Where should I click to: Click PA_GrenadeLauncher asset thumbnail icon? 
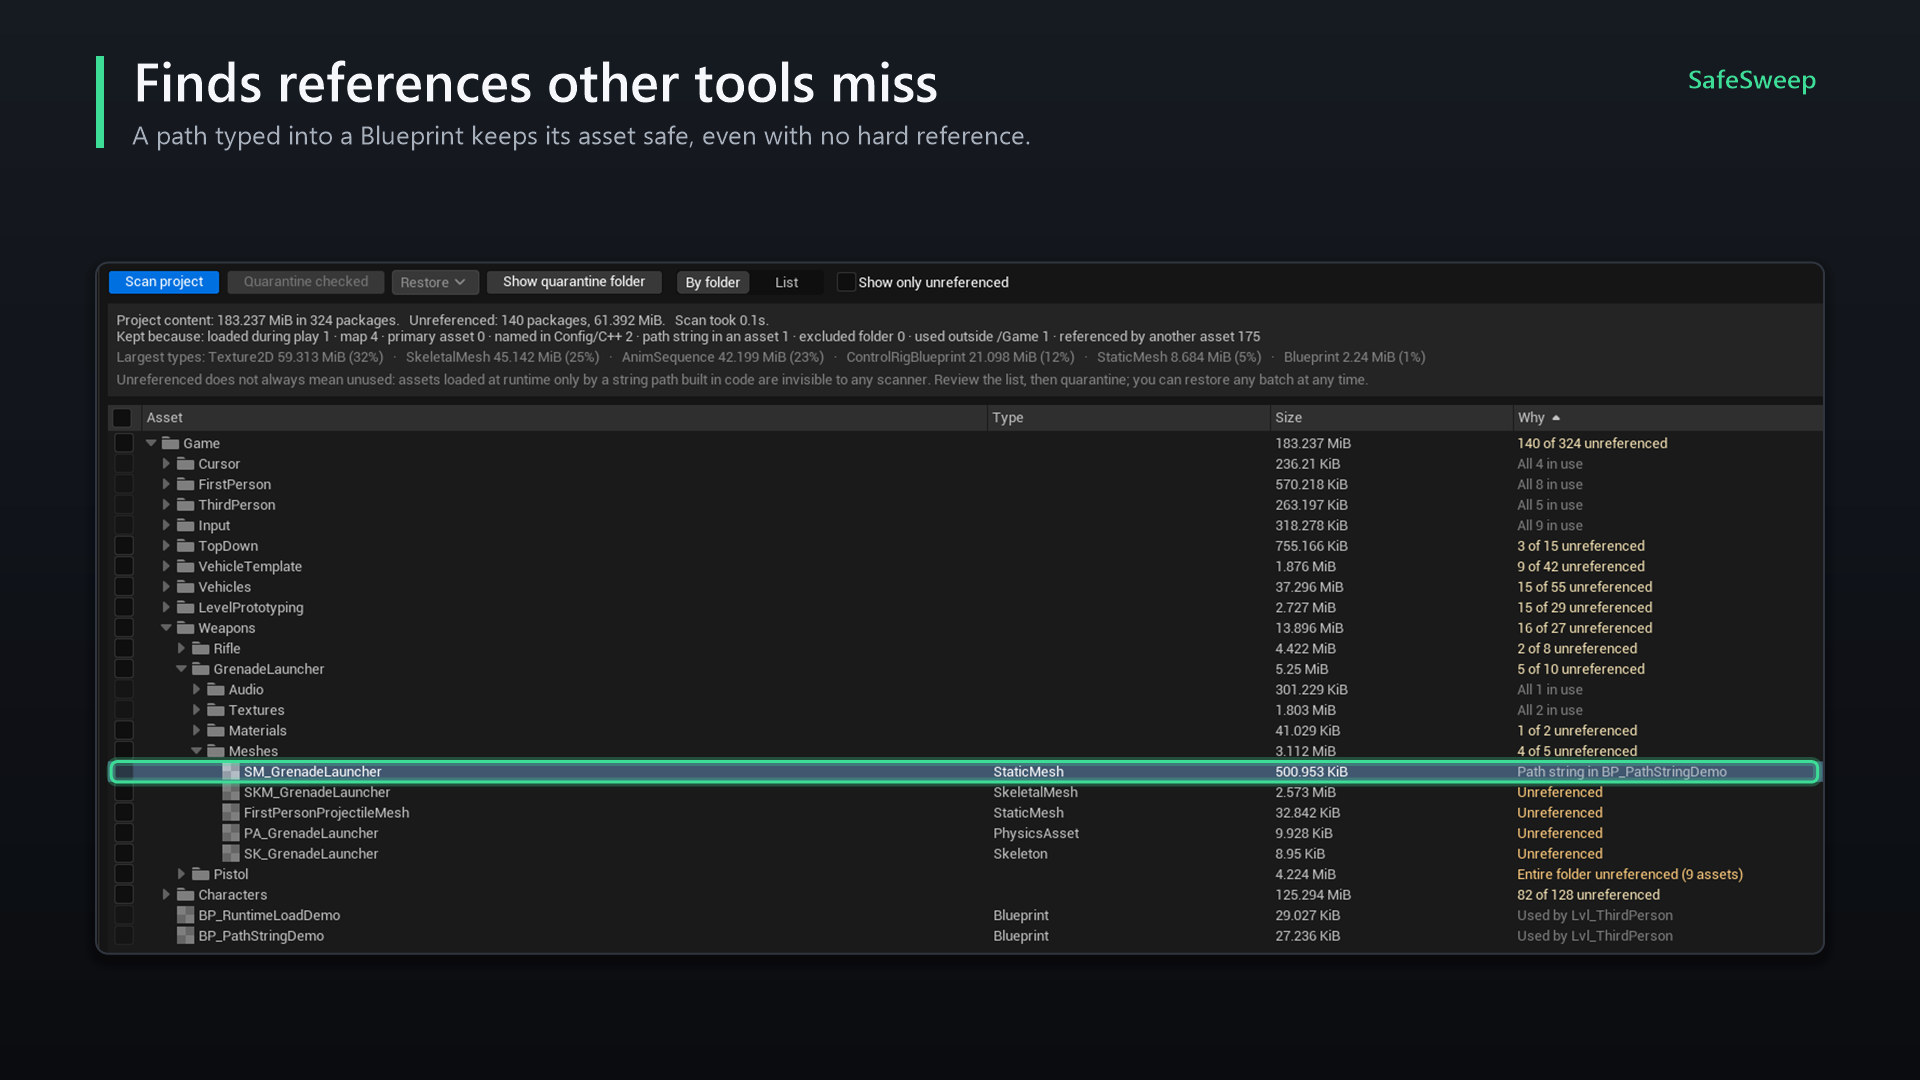coord(231,833)
